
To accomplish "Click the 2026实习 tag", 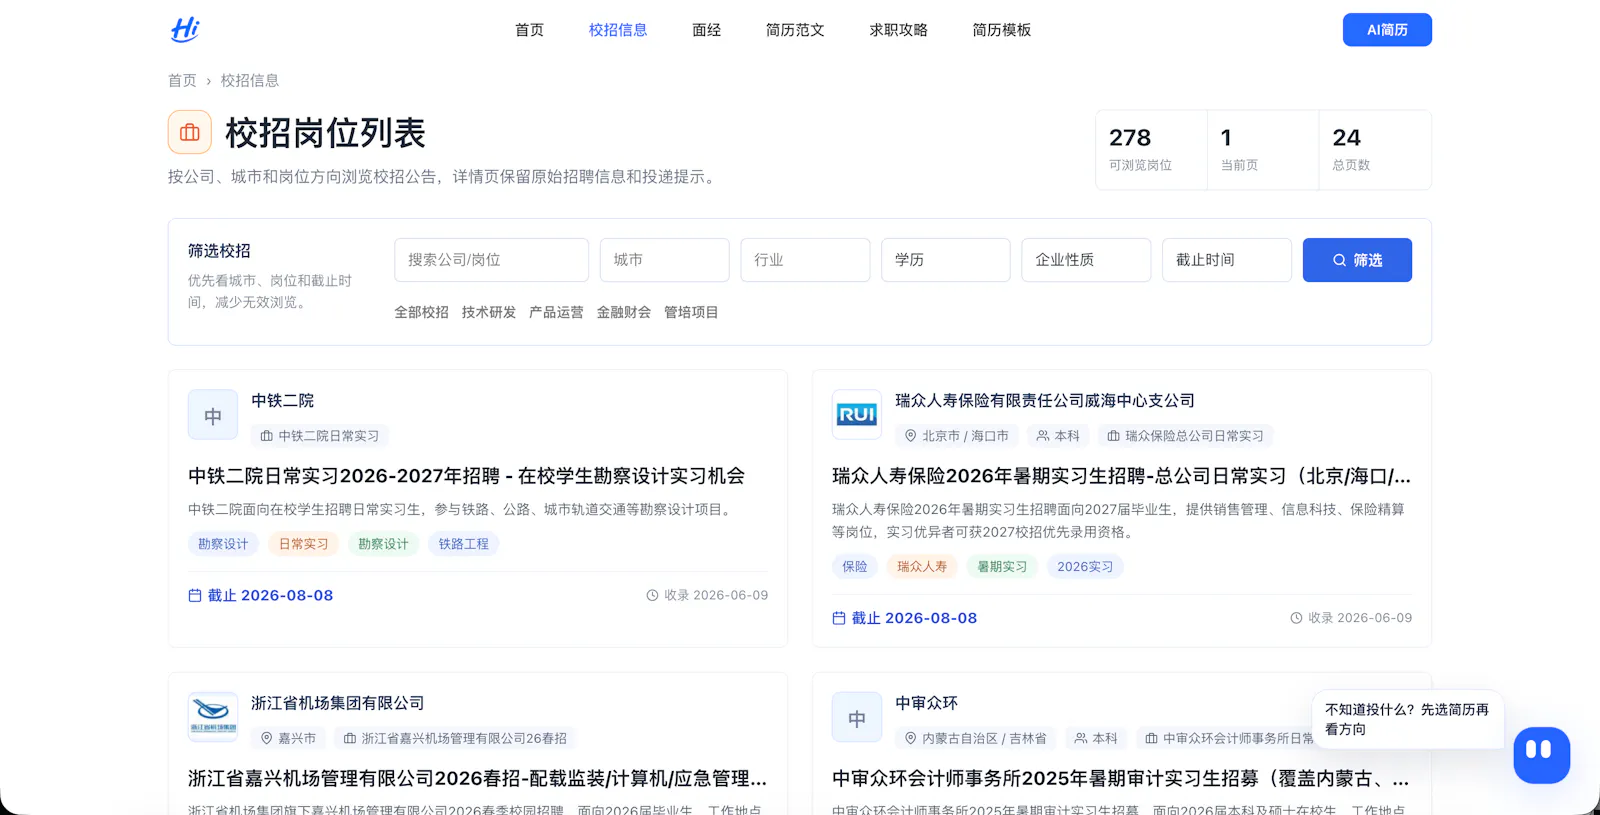I will (x=1085, y=567).
